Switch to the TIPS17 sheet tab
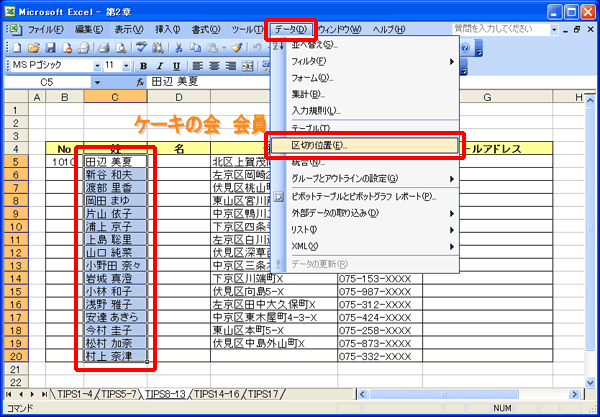Screen dimensions: 600x417 click(x=263, y=394)
